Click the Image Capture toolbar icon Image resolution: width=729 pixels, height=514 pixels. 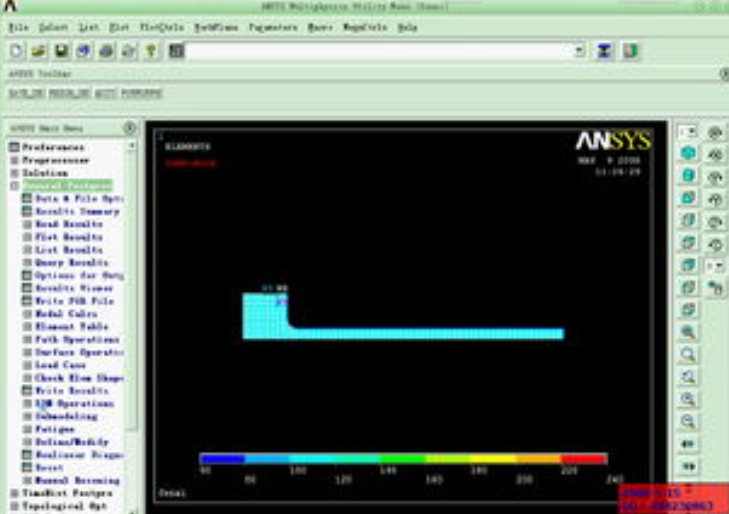click(106, 51)
